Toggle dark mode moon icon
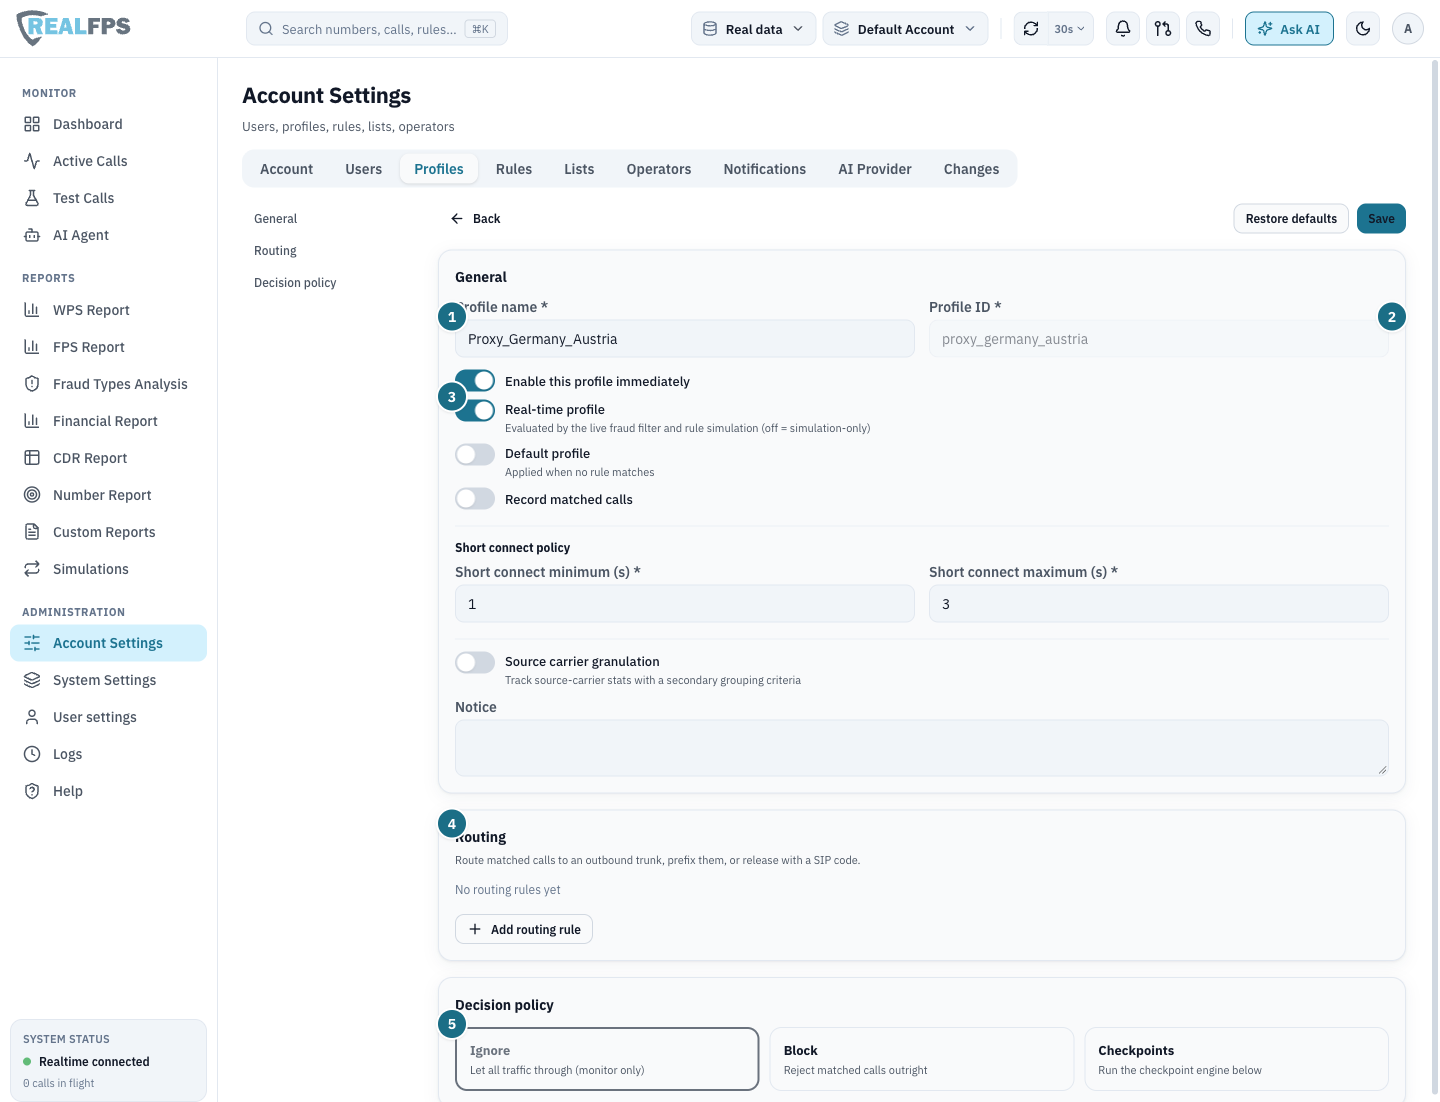The image size is (1440, 1102). coord(1363,29)
